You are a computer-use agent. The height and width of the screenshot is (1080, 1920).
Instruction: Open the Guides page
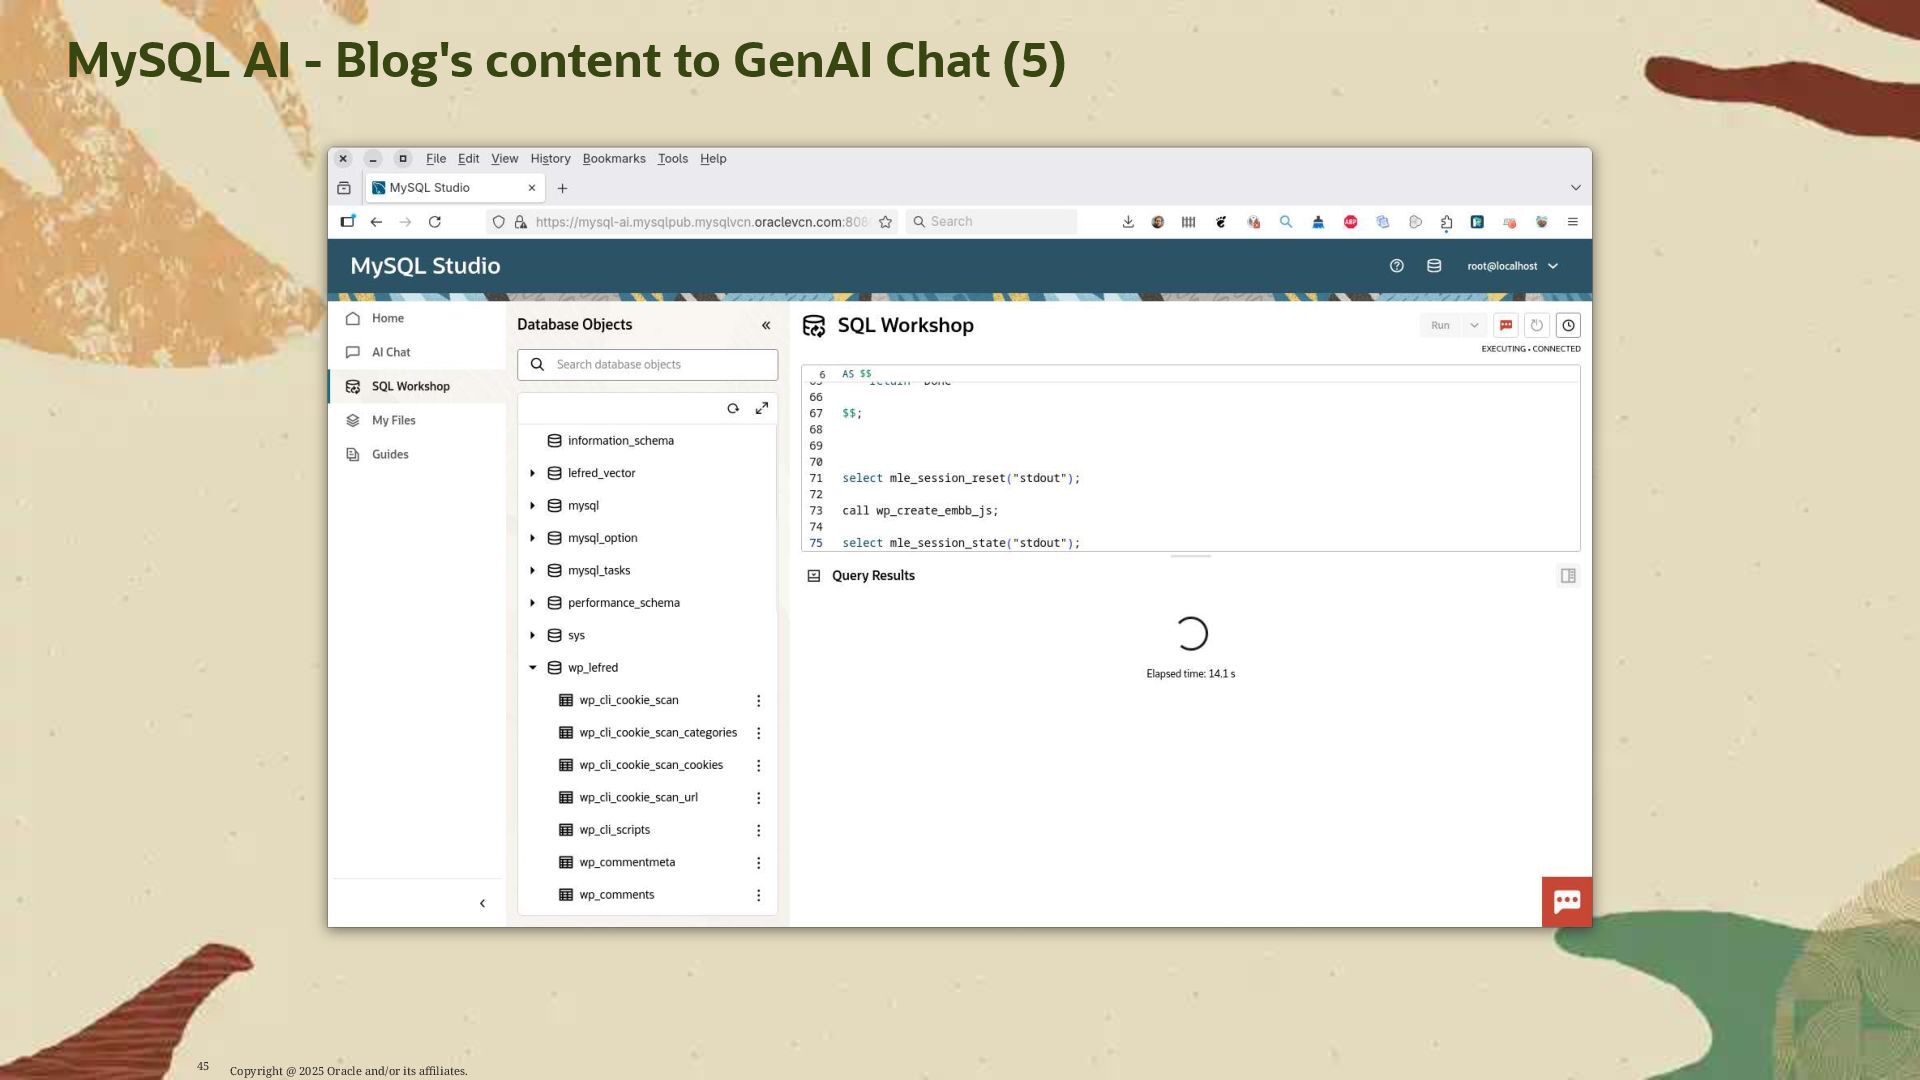390,454
